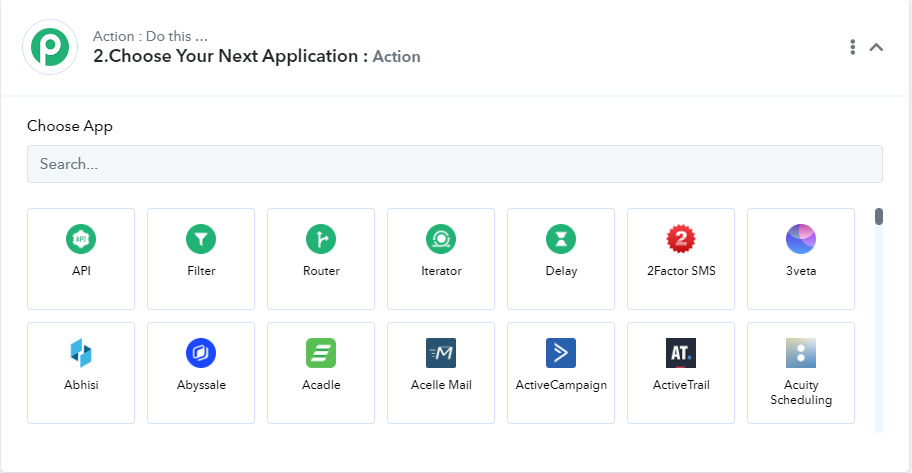The width and height of the screenshot is (912, 473).
Task: Click the 'Action : Do this ...' text
Action: (150, 36)
